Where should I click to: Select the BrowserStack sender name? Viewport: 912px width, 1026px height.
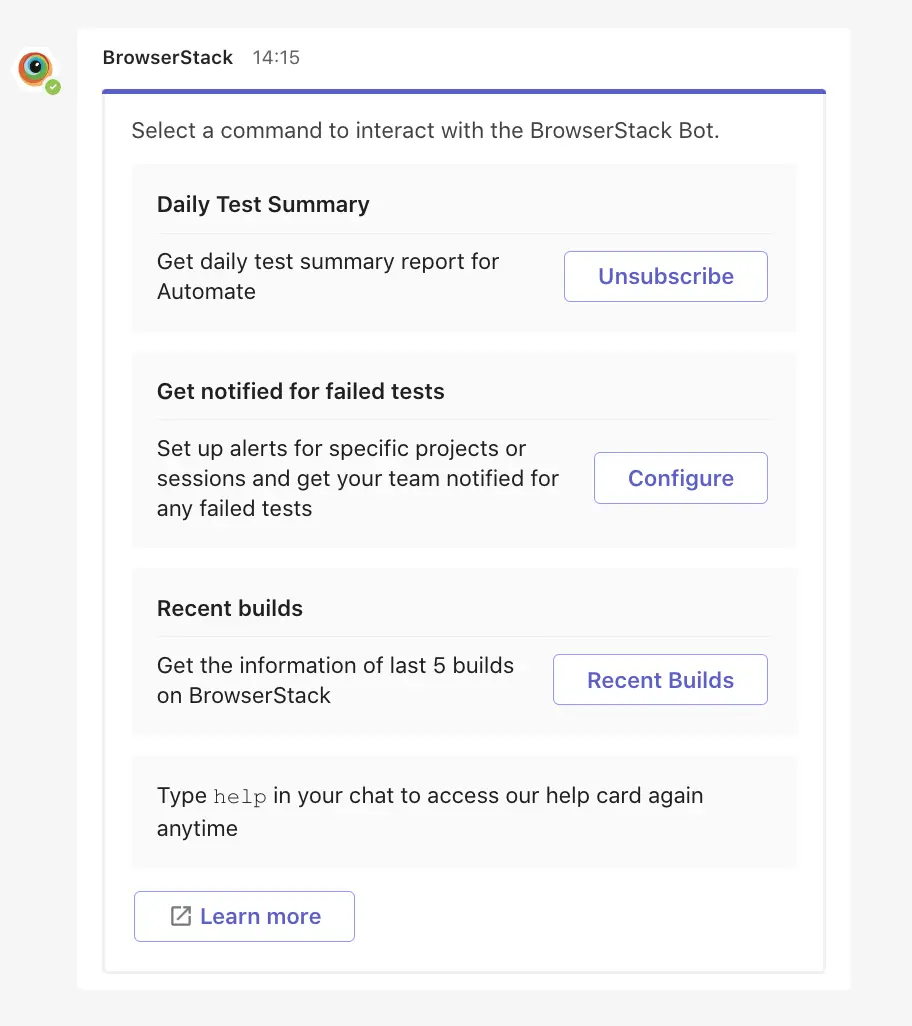point(168,58)
